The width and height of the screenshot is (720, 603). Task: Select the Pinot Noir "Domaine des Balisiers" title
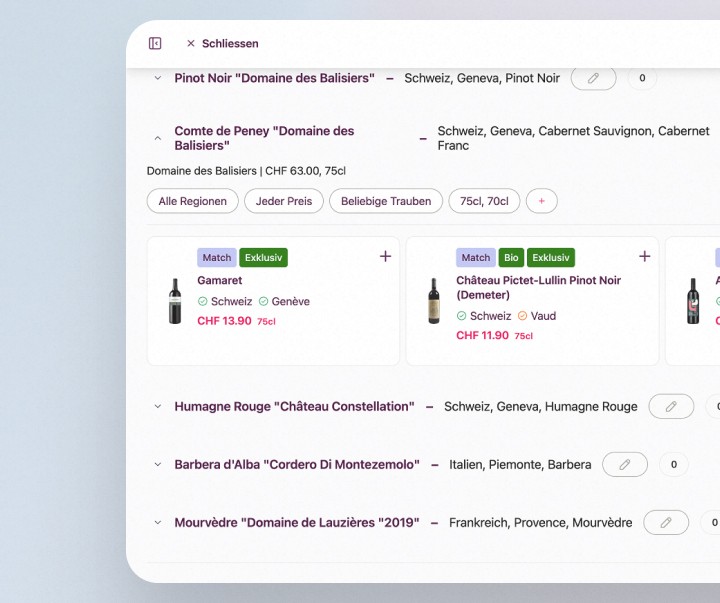pyautogui.click(x=275, y=78)
